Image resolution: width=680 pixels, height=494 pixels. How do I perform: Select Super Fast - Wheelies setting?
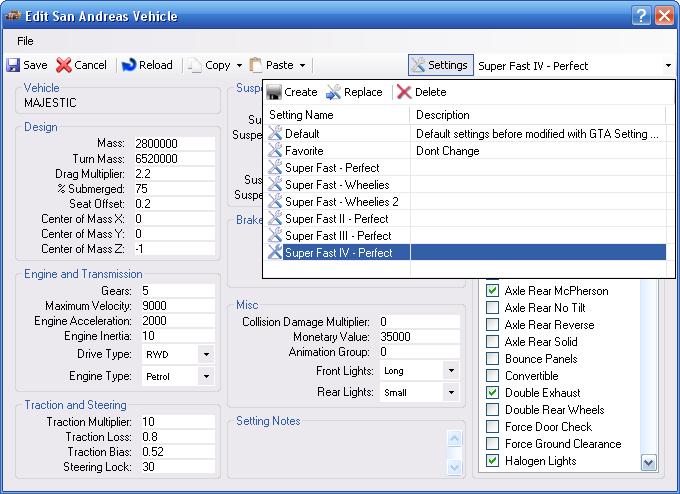click(337, 185)
